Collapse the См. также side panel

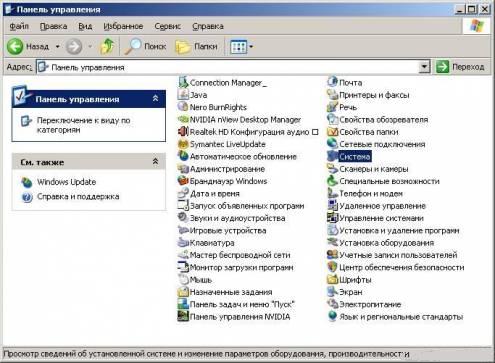click(x=155, y=162)
